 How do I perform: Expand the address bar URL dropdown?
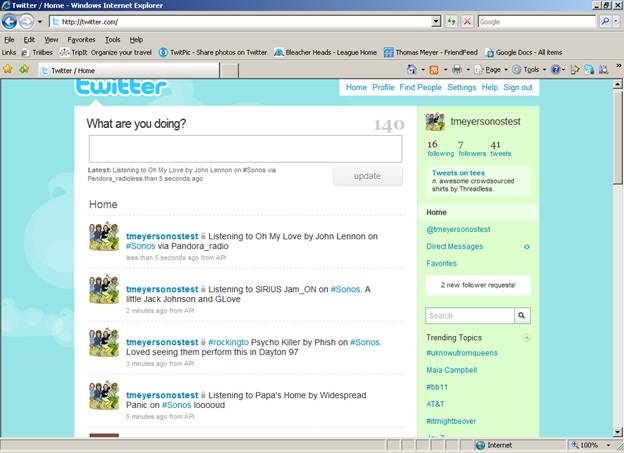[x=436, y=21]
